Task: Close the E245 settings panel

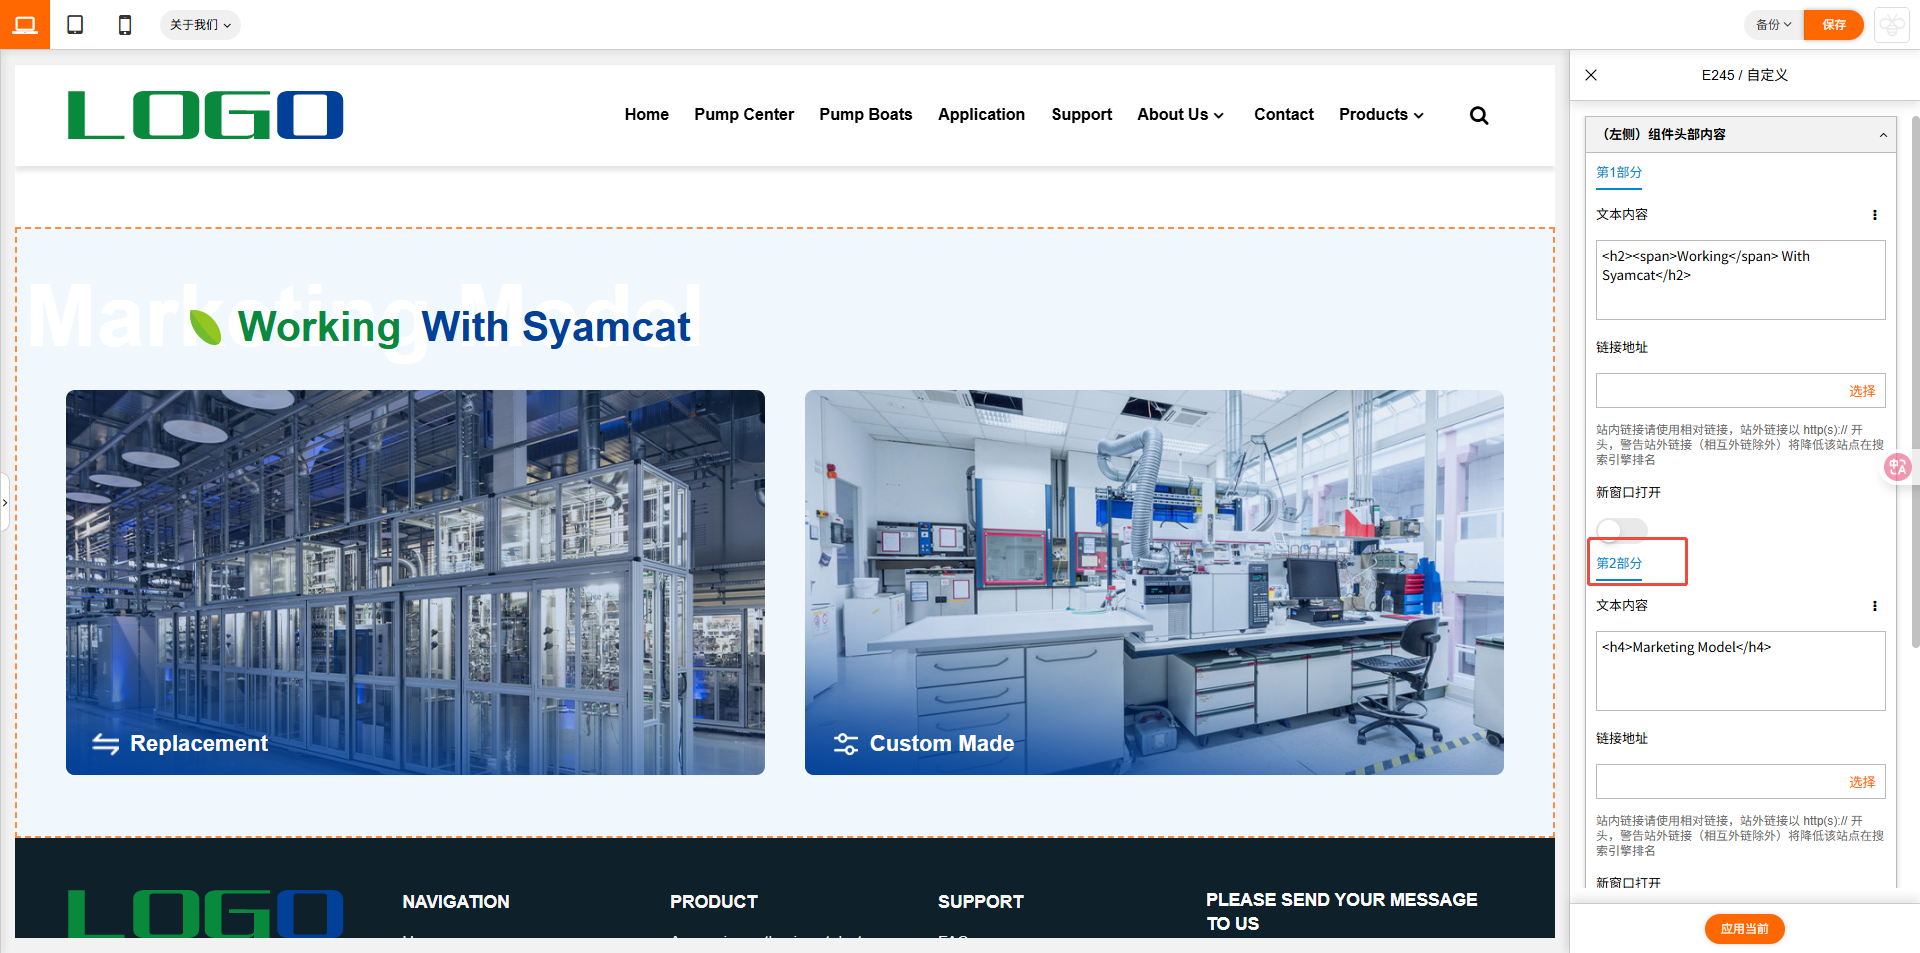Action: [1591, 75]
